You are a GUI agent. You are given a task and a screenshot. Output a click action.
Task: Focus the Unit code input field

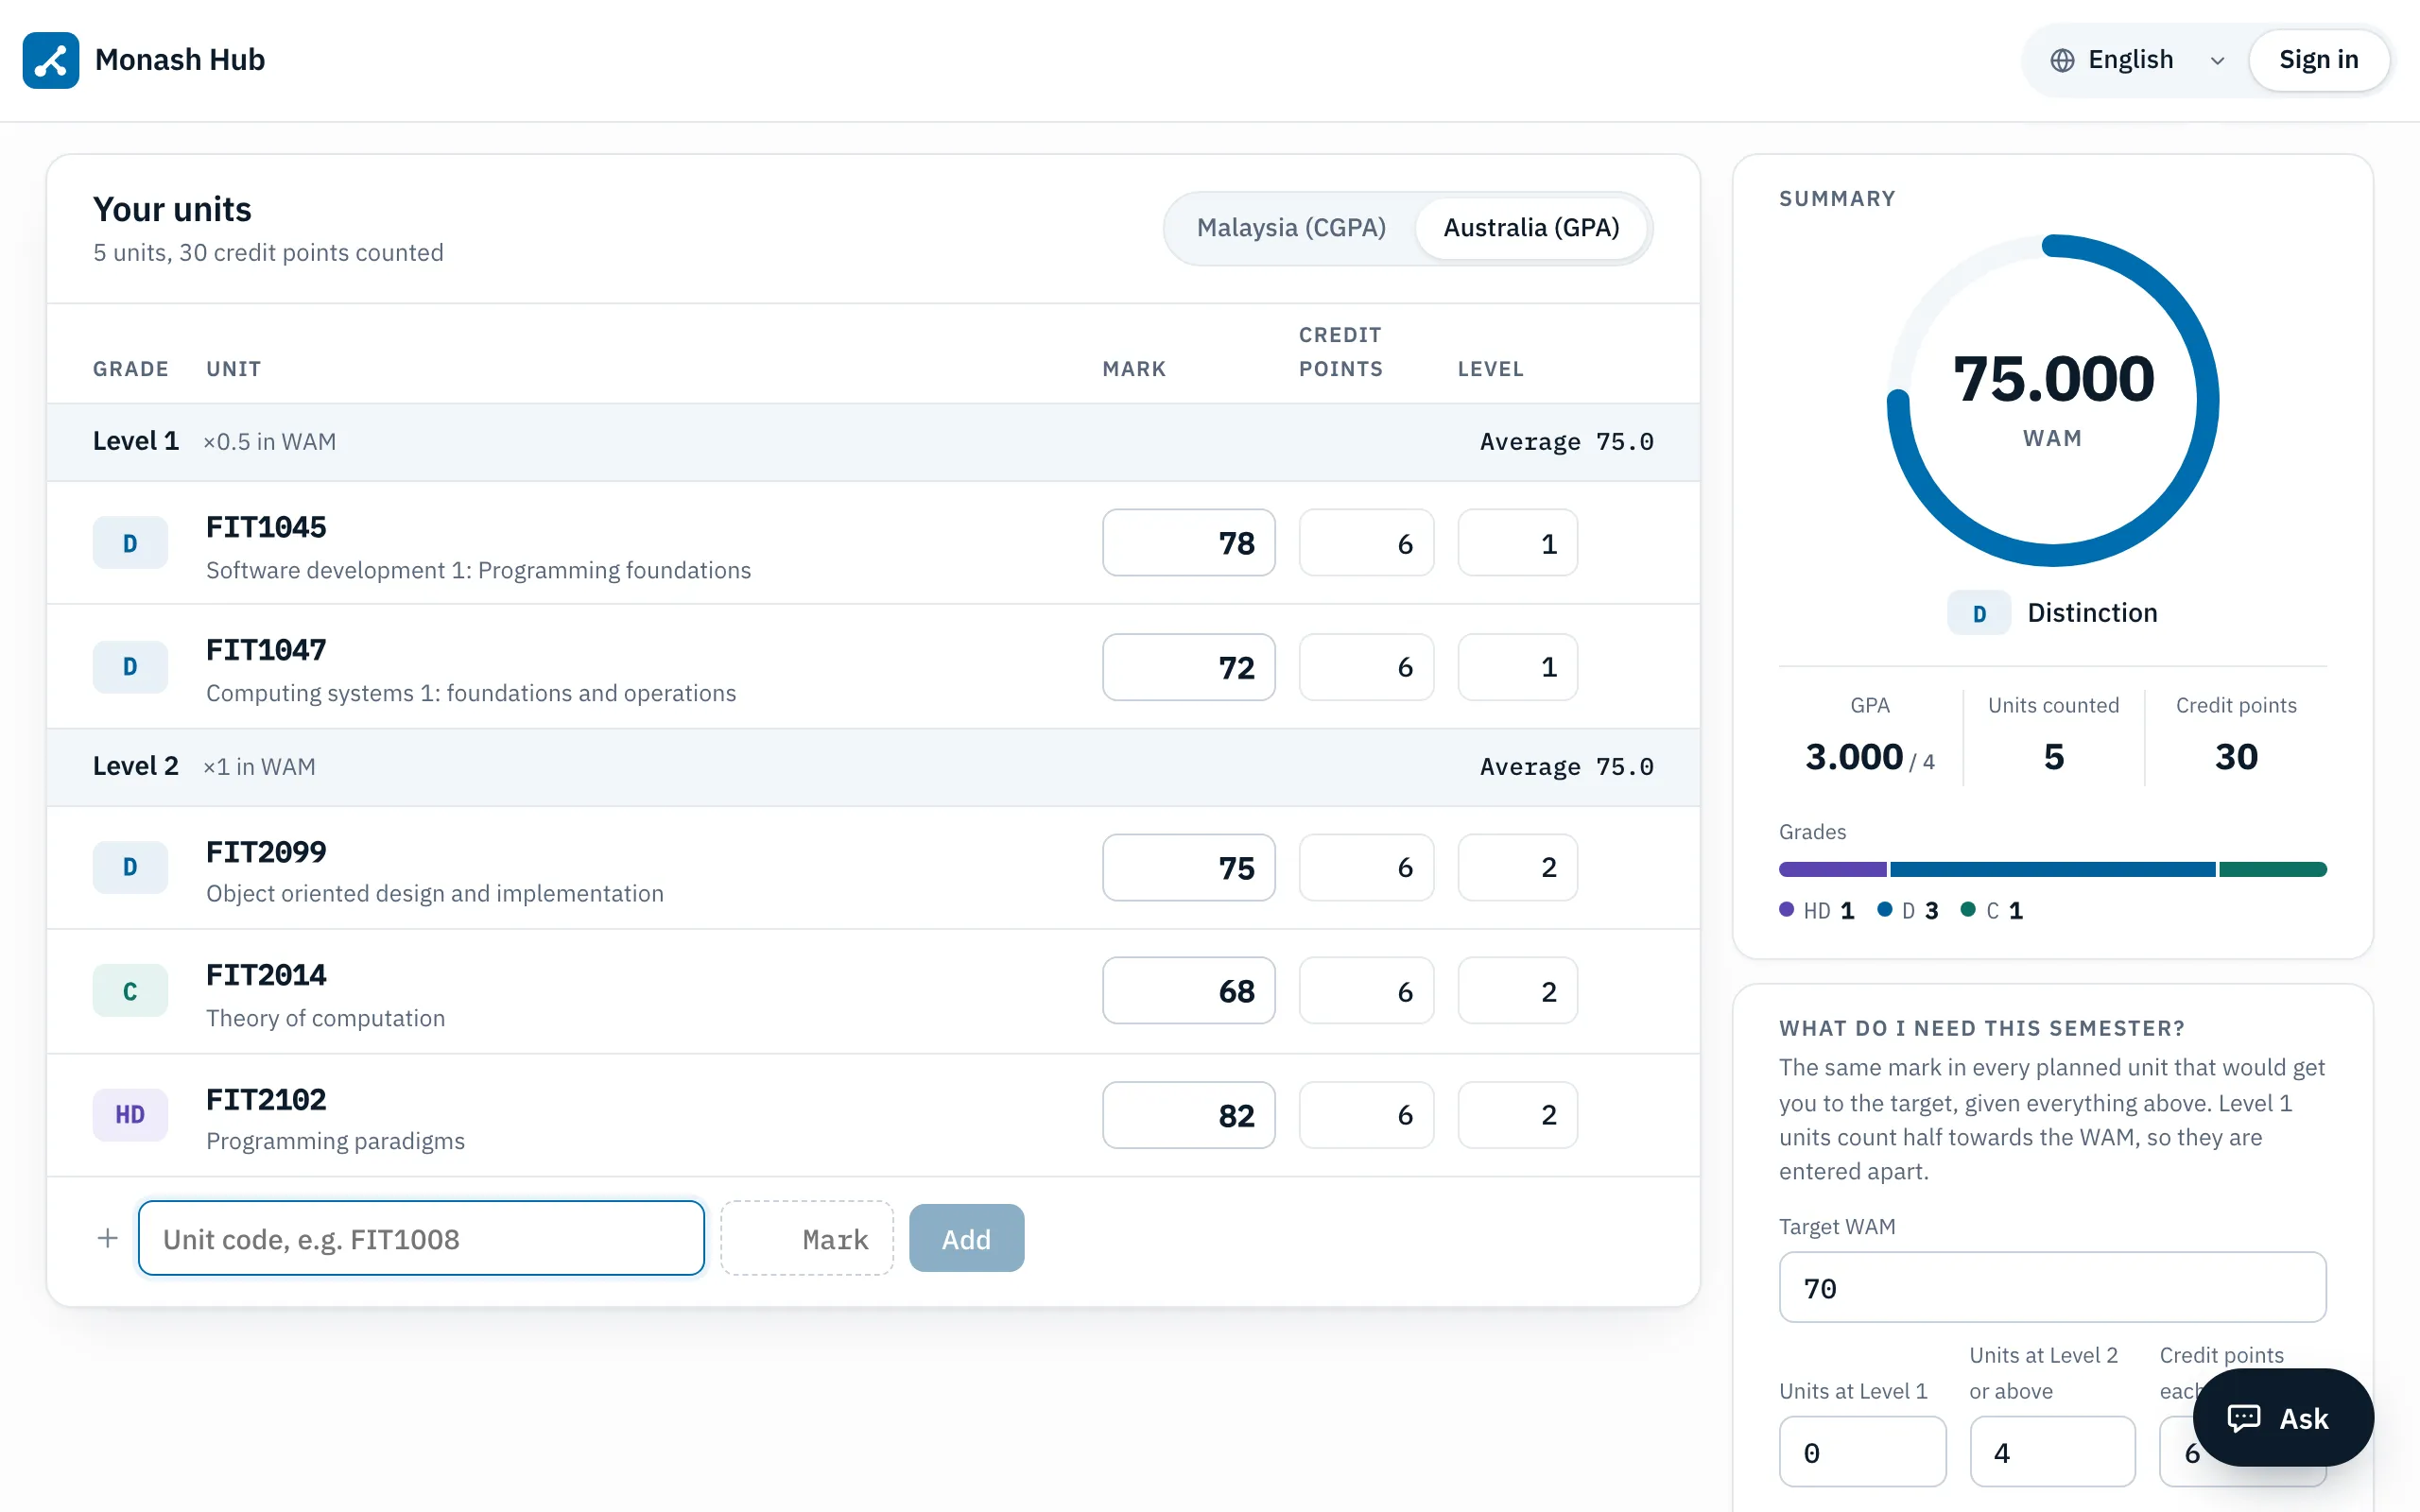pos(421,1238)
